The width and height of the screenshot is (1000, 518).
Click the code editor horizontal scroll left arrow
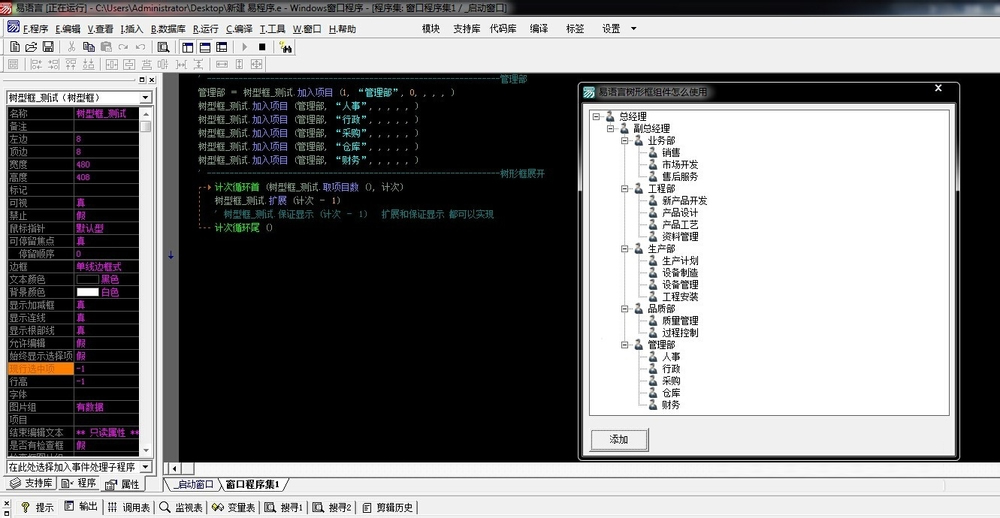pos(174,469)
